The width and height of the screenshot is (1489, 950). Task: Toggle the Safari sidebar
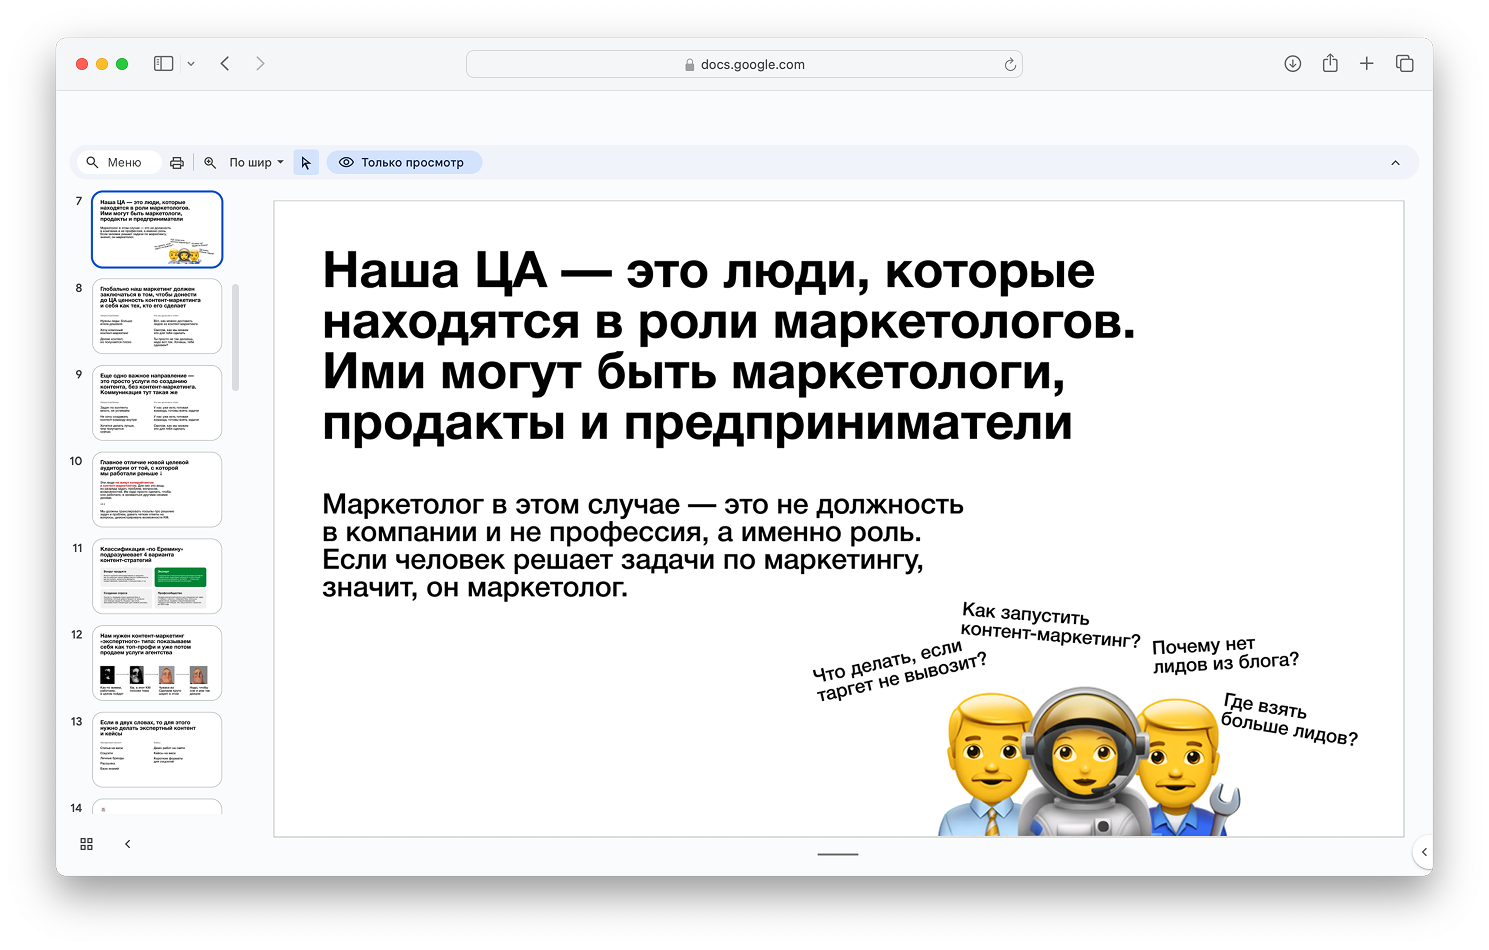pos(163,64)
